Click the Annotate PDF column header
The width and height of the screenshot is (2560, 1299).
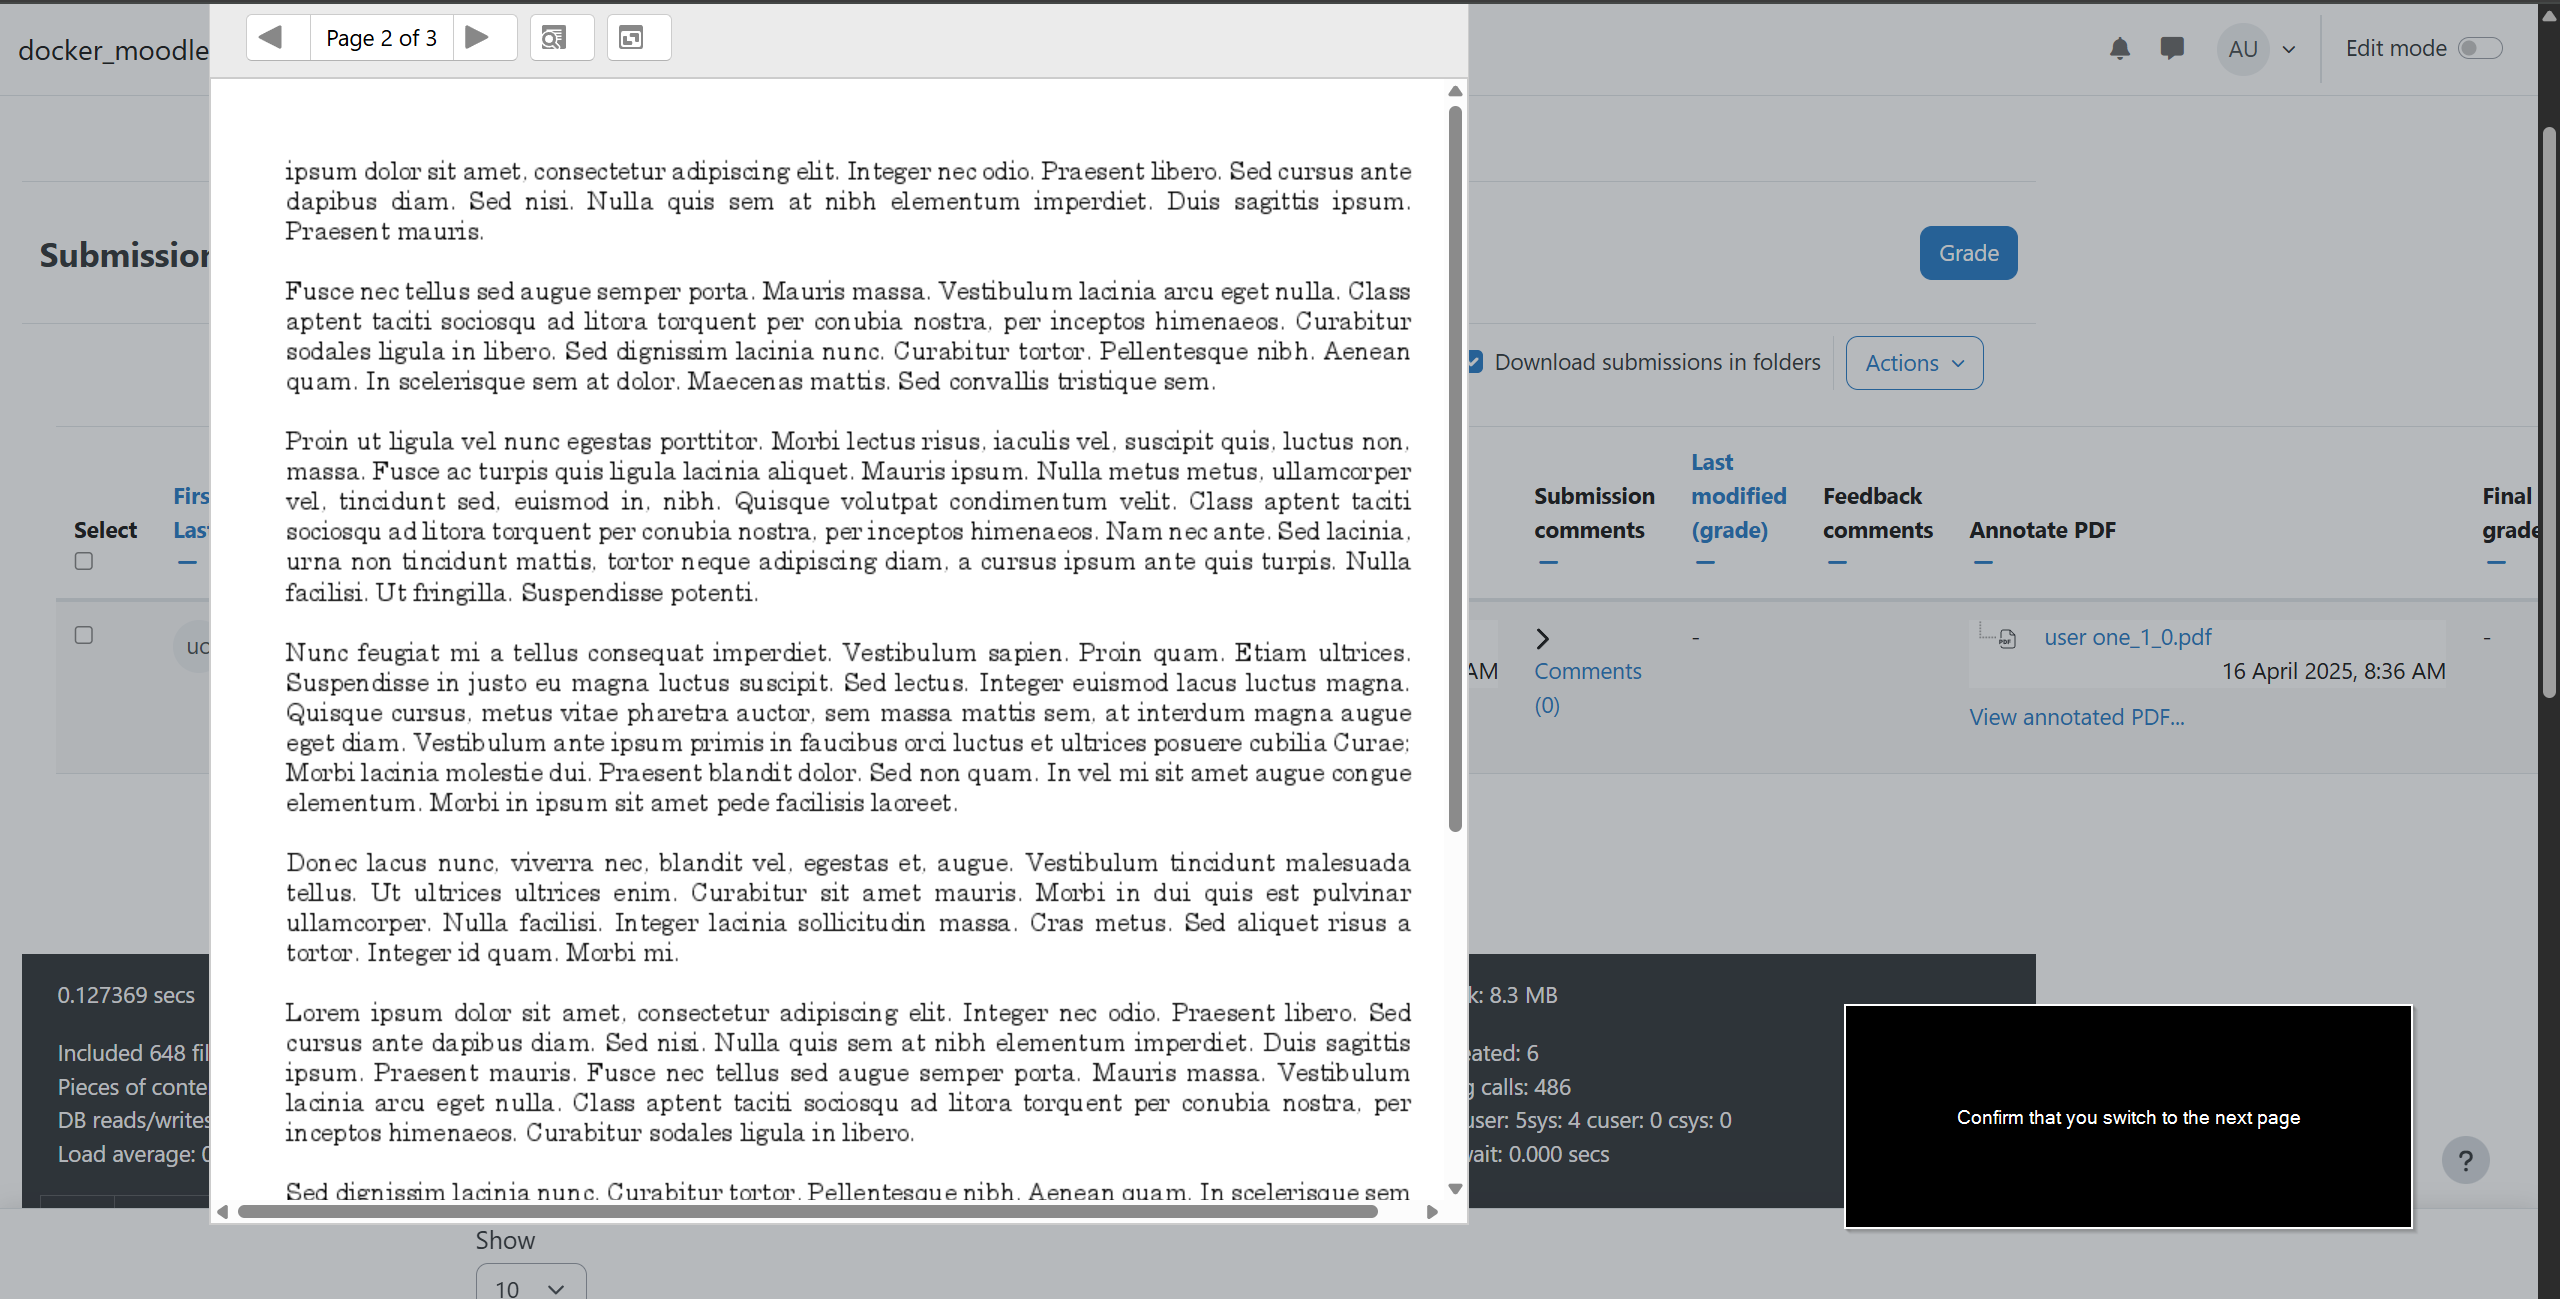click(x=2042, y=530)
